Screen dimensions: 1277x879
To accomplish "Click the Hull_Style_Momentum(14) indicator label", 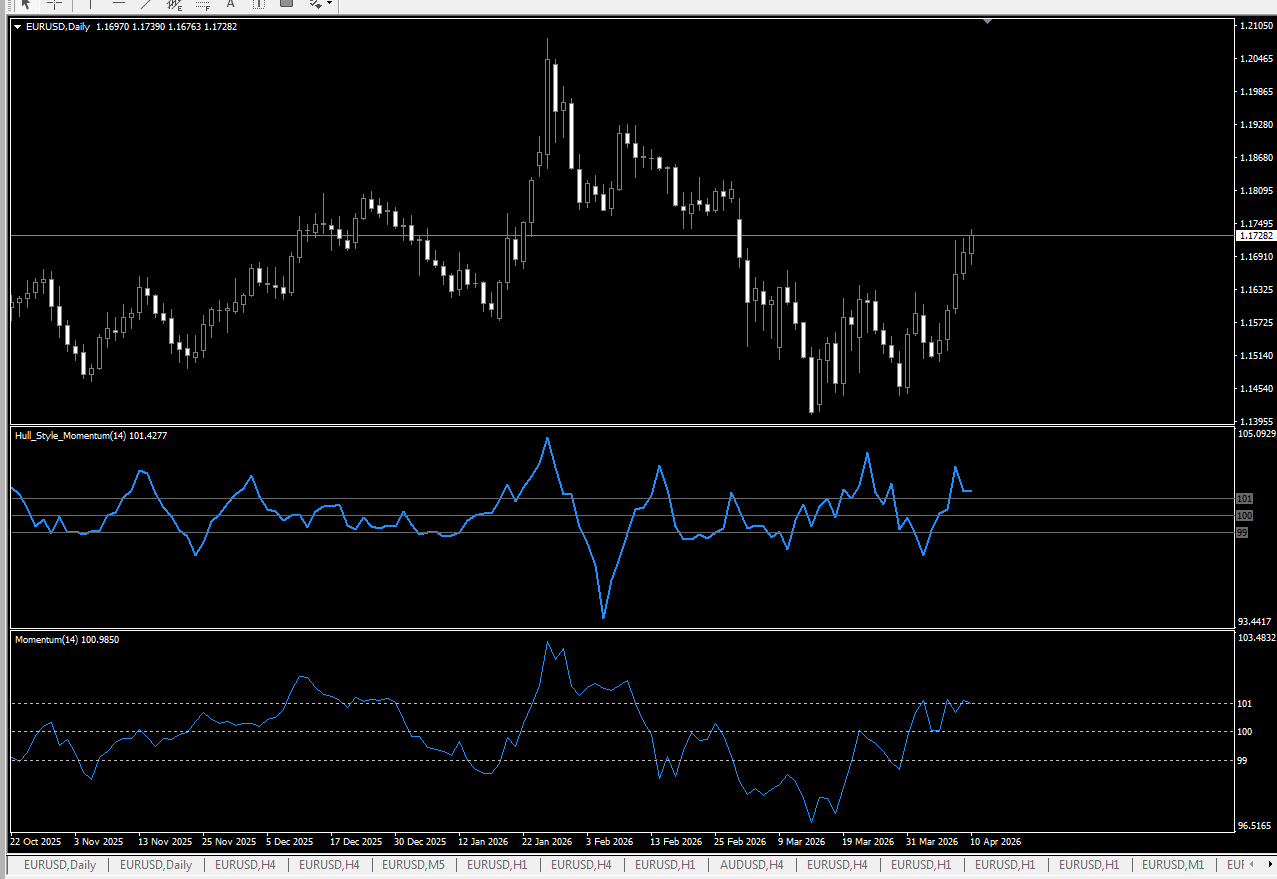I will point(70,435).
